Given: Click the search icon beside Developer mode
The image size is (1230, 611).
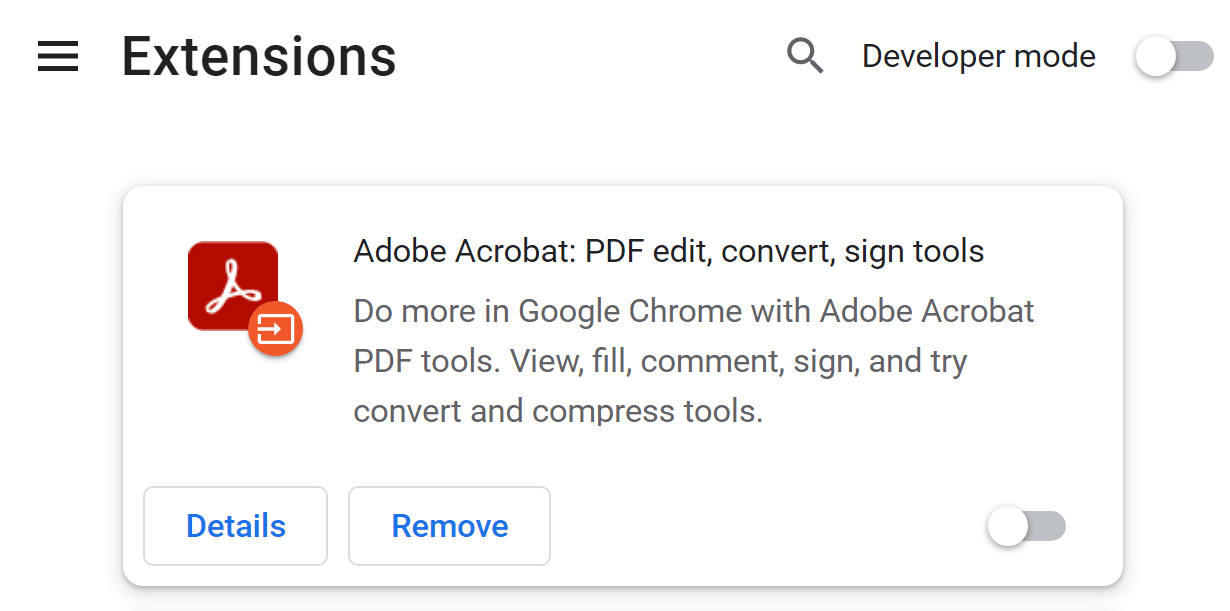Looking at the screenshot, I should (x=805, y=57).
